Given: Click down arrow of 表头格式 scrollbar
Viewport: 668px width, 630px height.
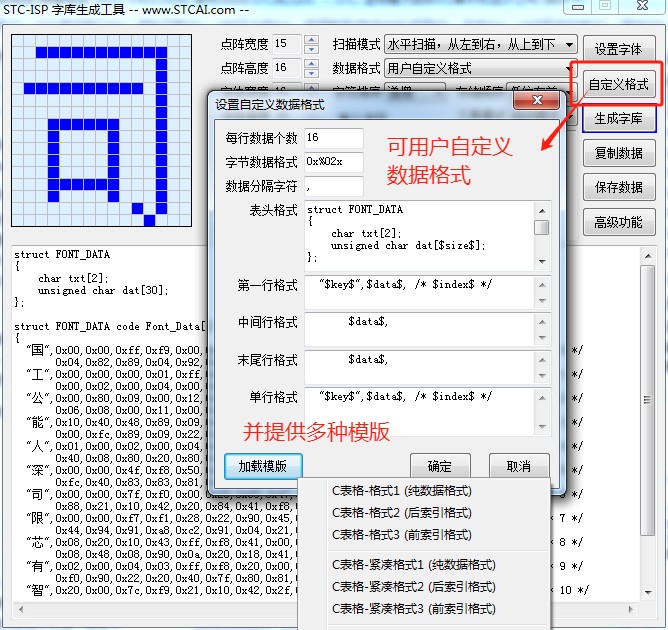Looking at the screenshot, I should [x=542, y=261].
